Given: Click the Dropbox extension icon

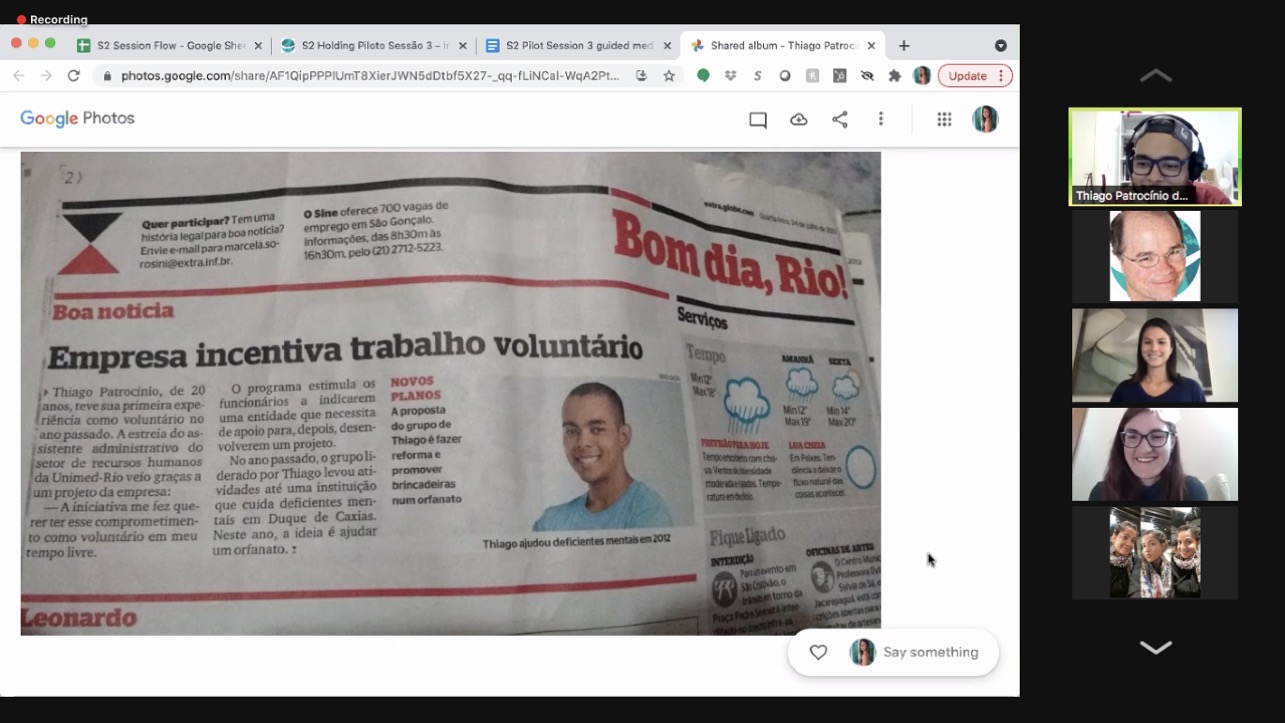Looking at the screenshot, I should (x=731, y=76).
